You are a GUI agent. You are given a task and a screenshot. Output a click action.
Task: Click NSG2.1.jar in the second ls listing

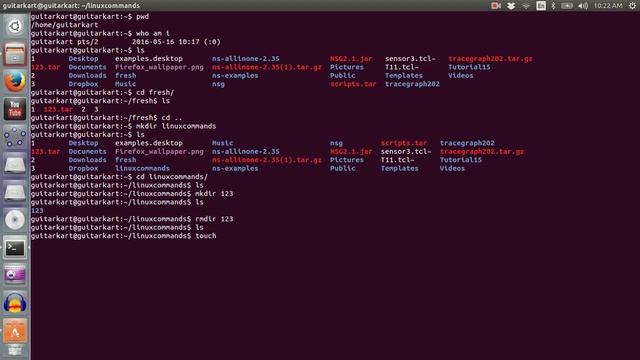click(351, 151)
